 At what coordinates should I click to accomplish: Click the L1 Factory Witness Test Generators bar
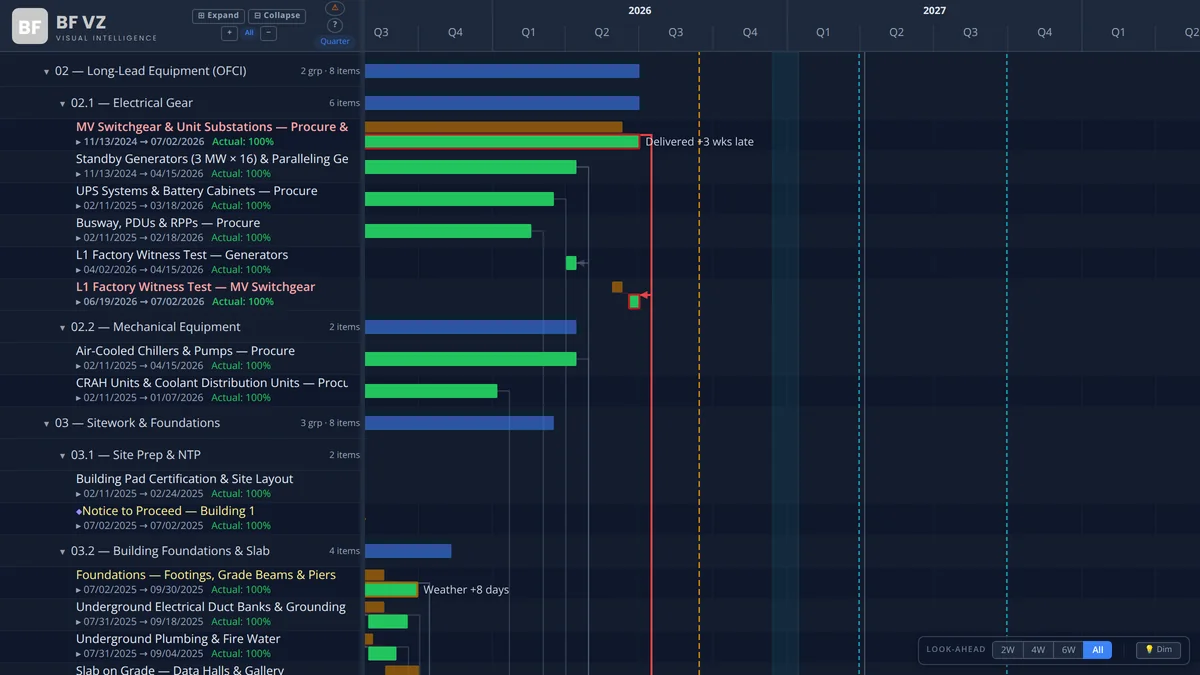click(x=571, y=263)
